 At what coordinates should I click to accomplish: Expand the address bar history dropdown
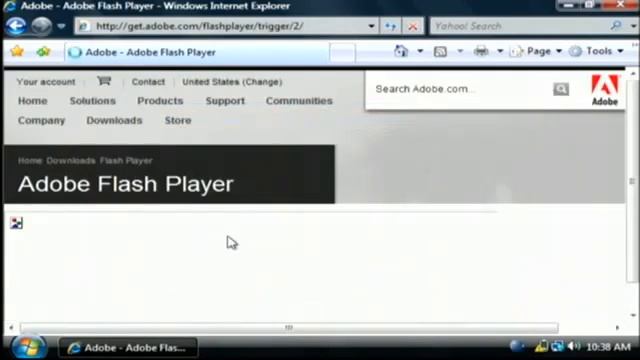tap(371, 27)
